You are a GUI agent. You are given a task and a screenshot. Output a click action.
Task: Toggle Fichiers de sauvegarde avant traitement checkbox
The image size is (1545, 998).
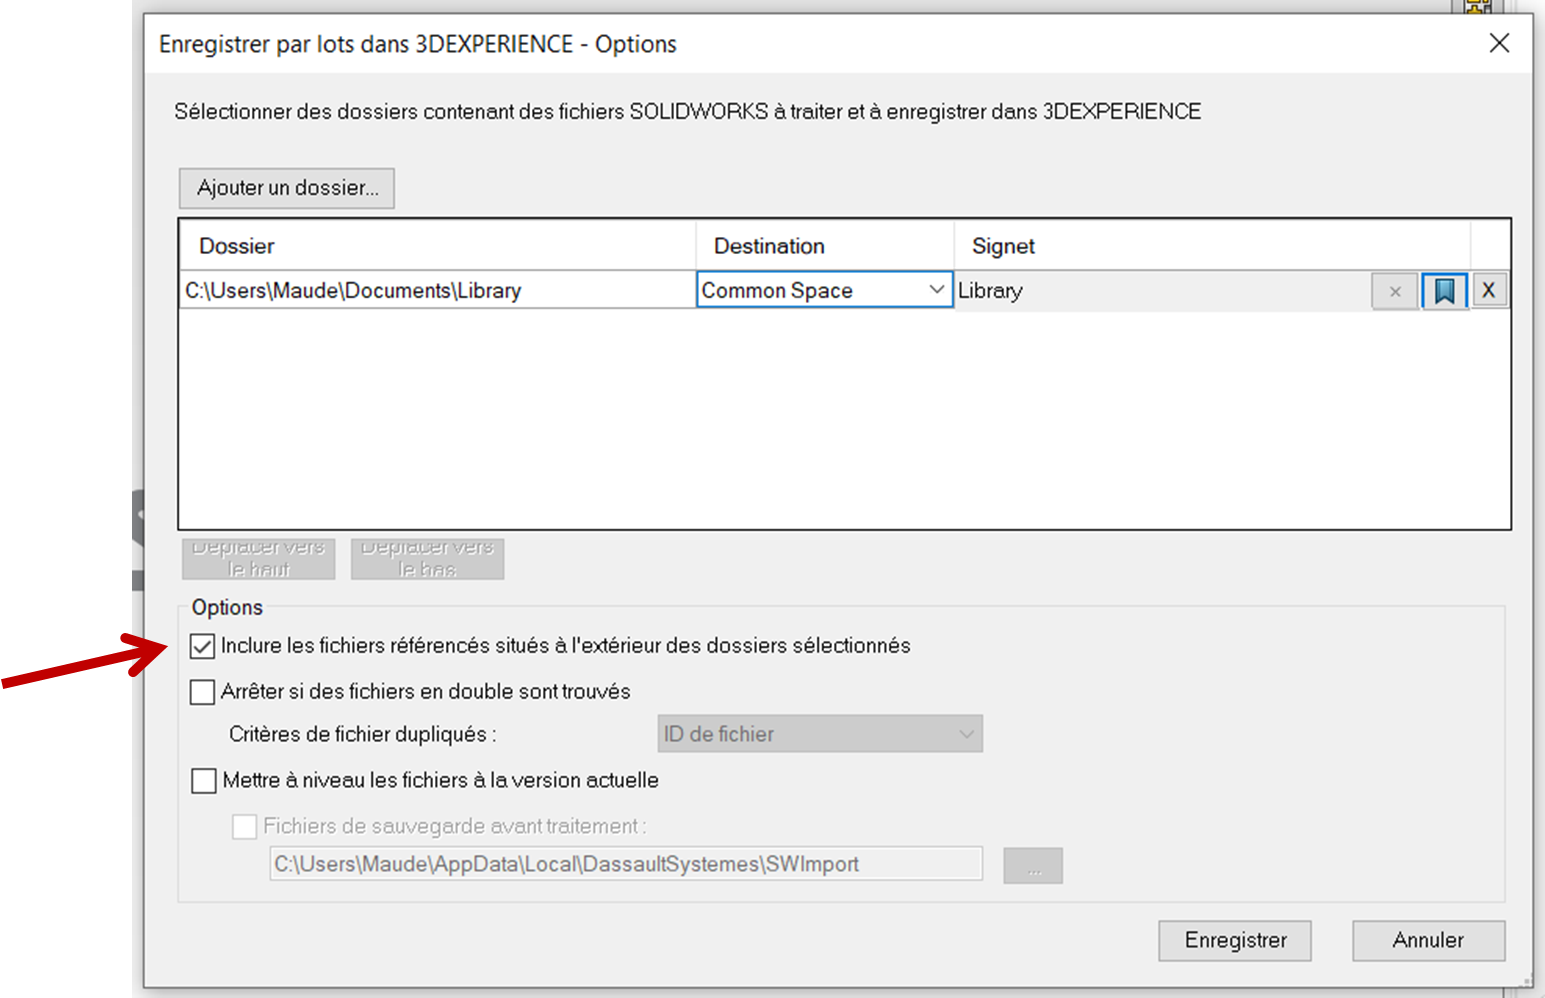click(x=244, y=827)
